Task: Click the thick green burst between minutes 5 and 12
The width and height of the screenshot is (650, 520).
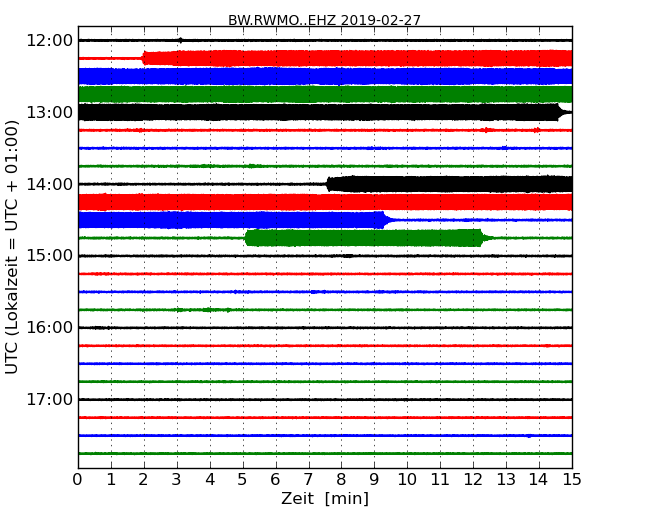Action: click(x=364, y=238)
